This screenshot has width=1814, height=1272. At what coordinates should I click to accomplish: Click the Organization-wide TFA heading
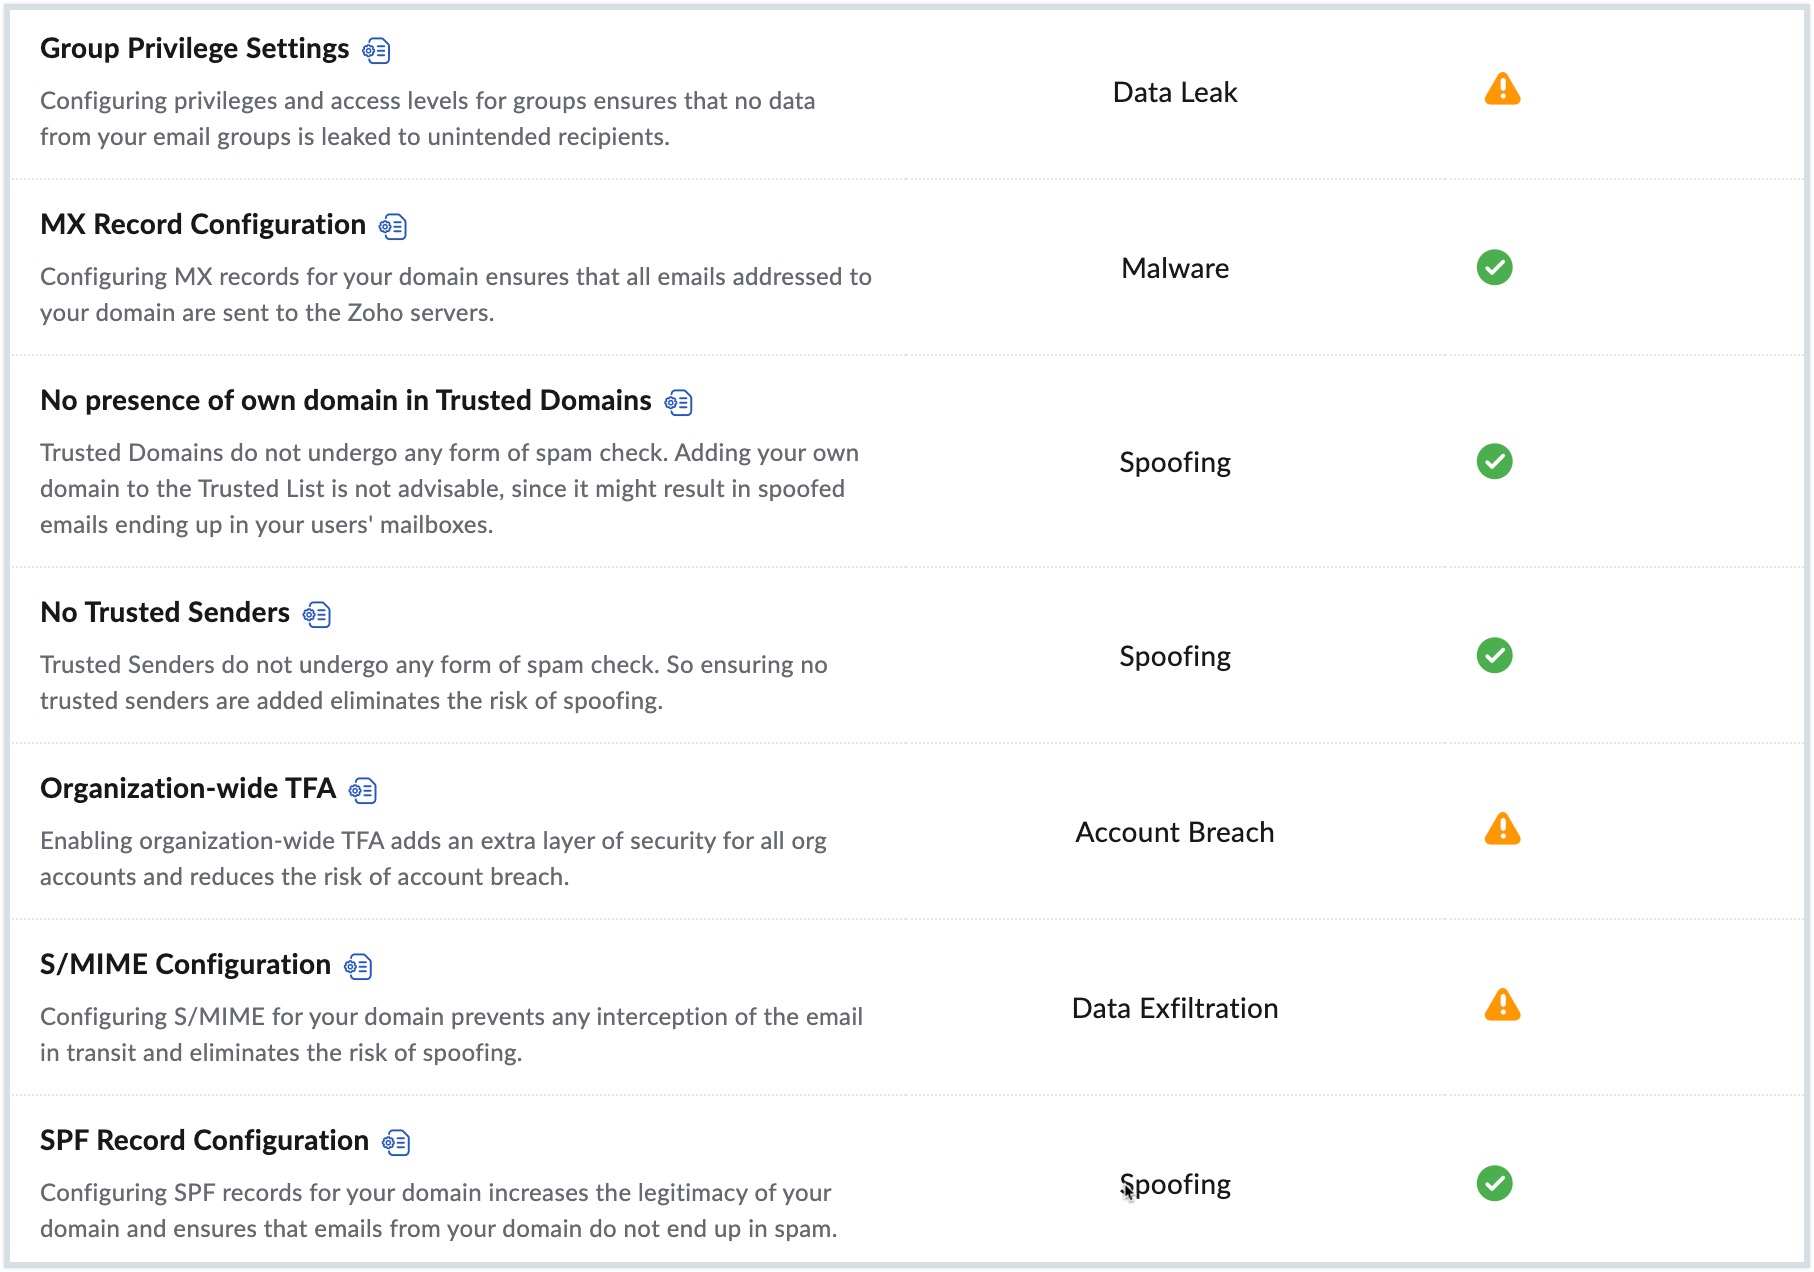188,789
